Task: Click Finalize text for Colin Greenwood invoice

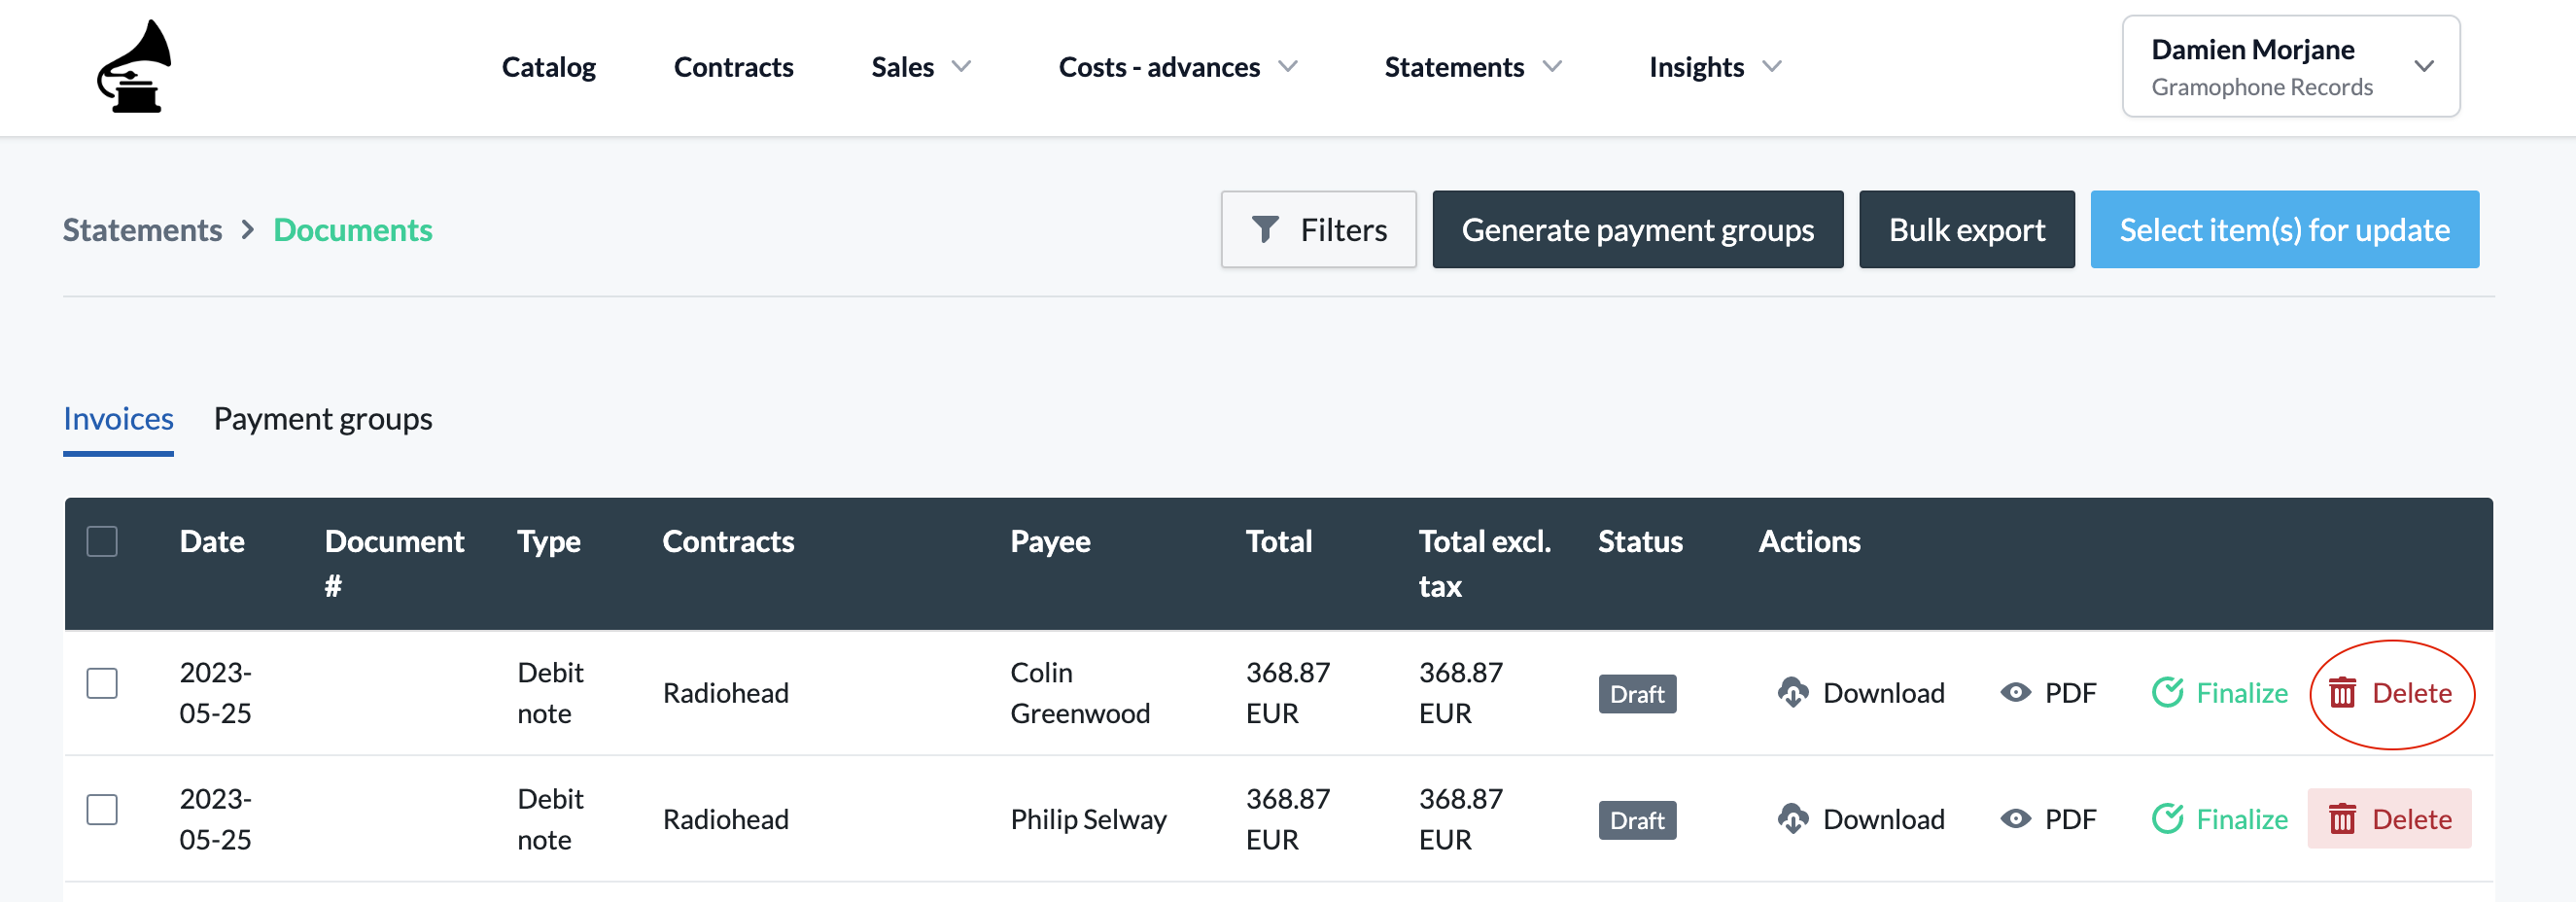Action: [x=2241, y=692]
